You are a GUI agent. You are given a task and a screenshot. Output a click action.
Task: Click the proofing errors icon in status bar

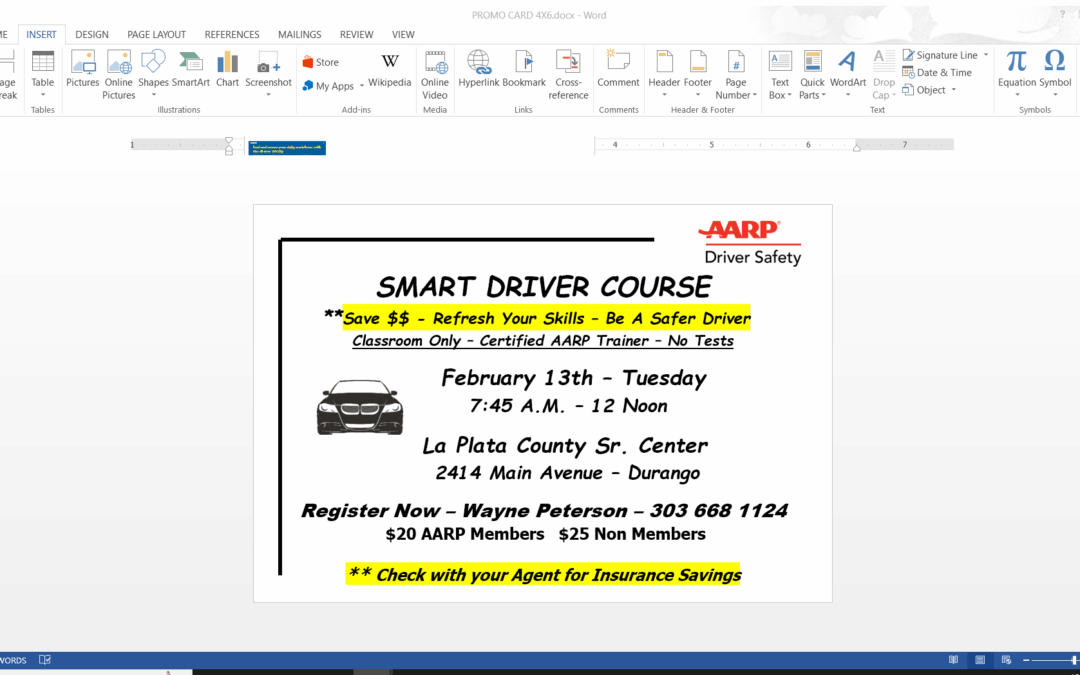[x=45, y=660]
